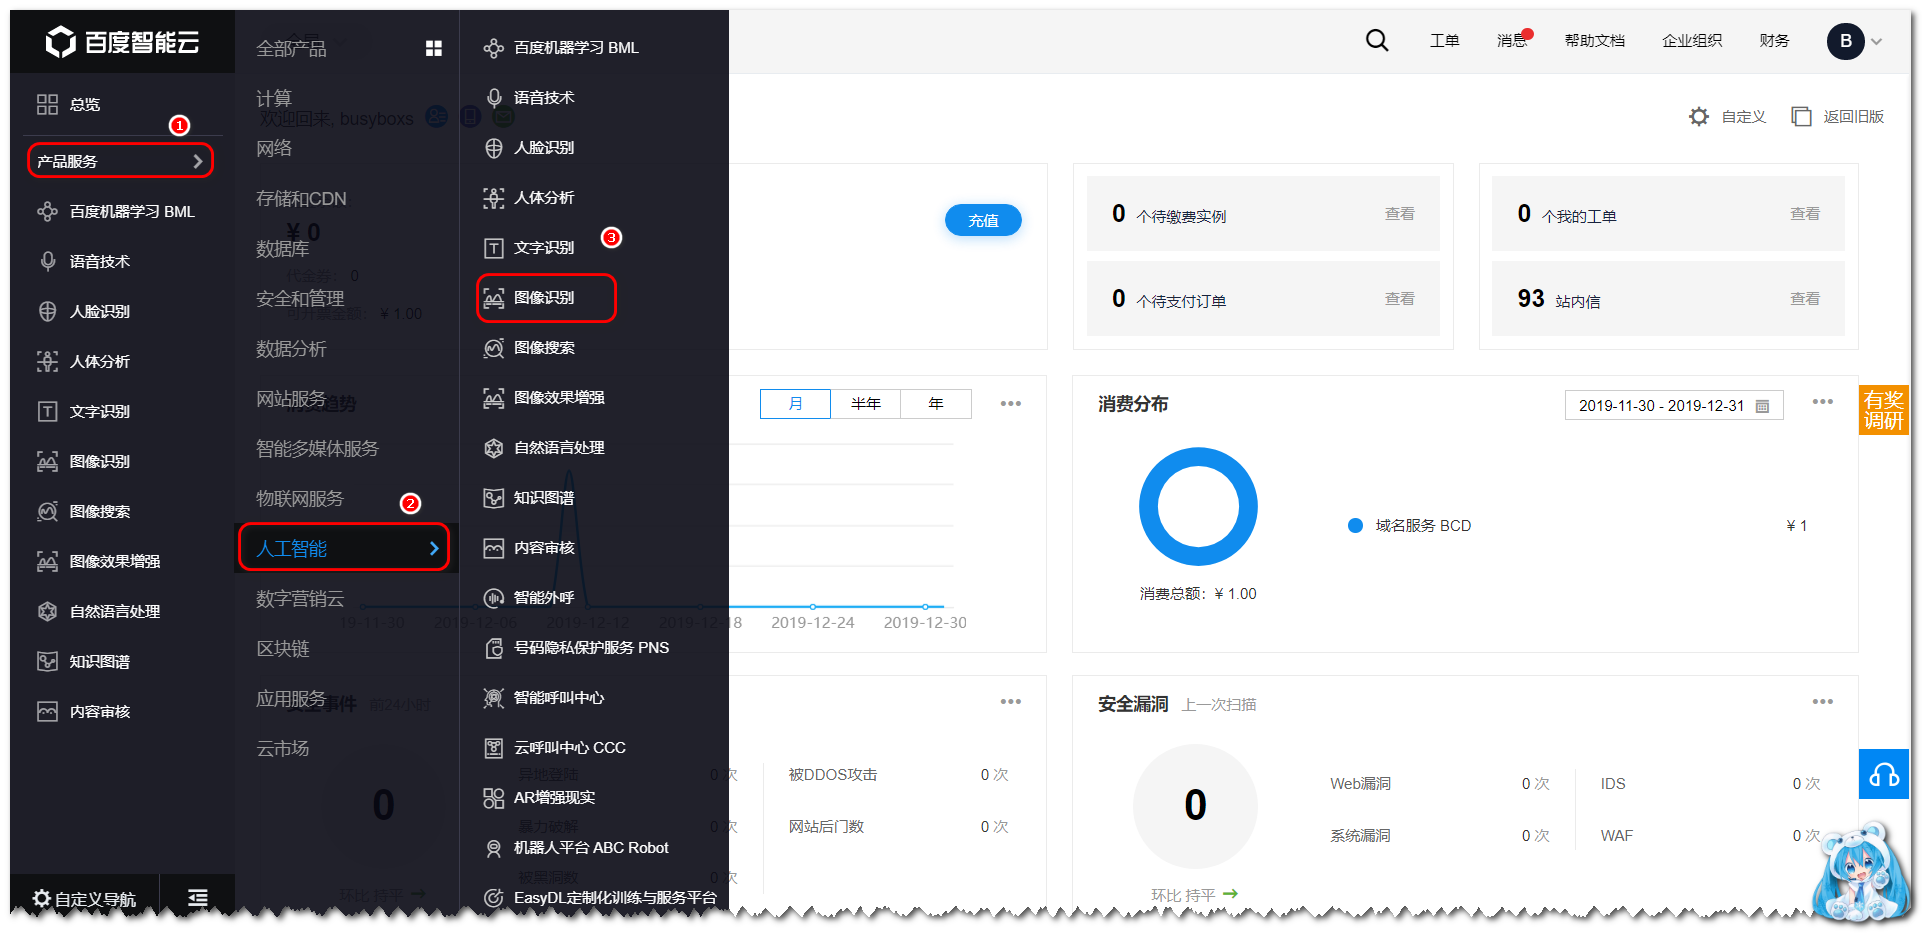Viewport: 1922px width, 934px height.
Task: Click the 自定义导航 gear icon
Action: [41, 898]
